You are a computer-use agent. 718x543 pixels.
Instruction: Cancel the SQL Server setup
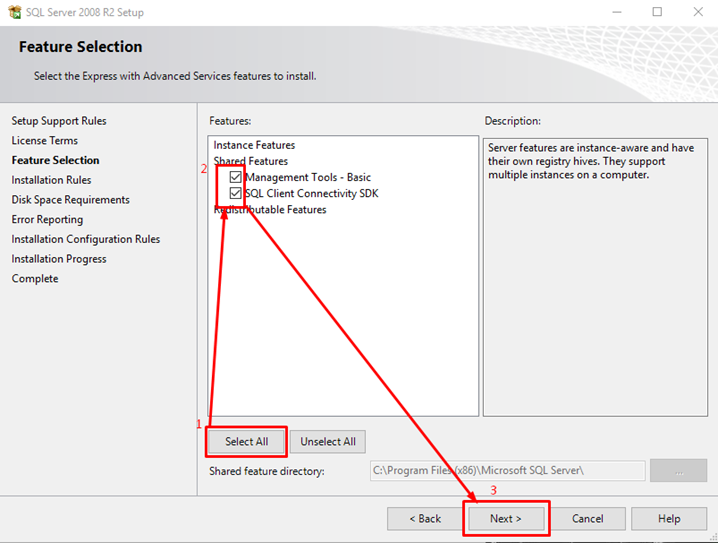[x=587, y=518]
